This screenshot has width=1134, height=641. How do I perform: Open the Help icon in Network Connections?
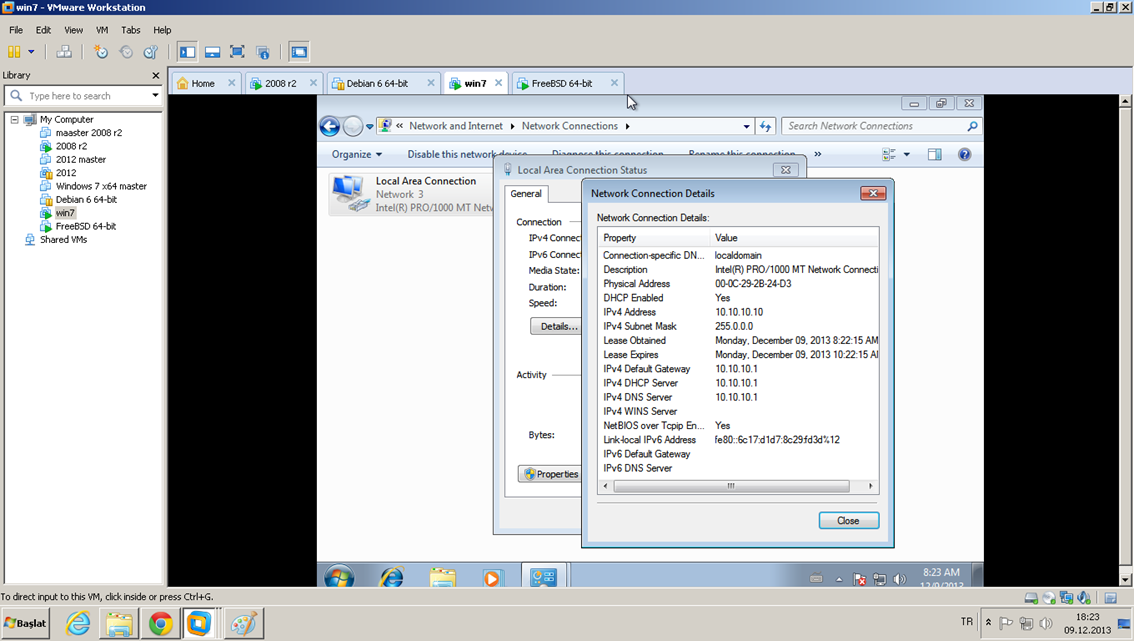click(x=964, y=154)
